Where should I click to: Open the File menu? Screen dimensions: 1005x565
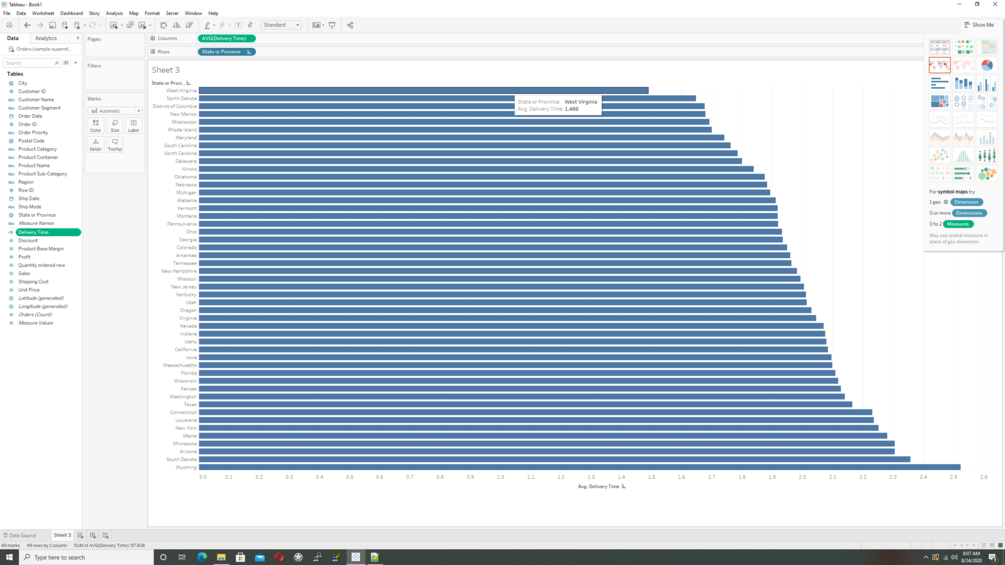(x=6, y=13)
